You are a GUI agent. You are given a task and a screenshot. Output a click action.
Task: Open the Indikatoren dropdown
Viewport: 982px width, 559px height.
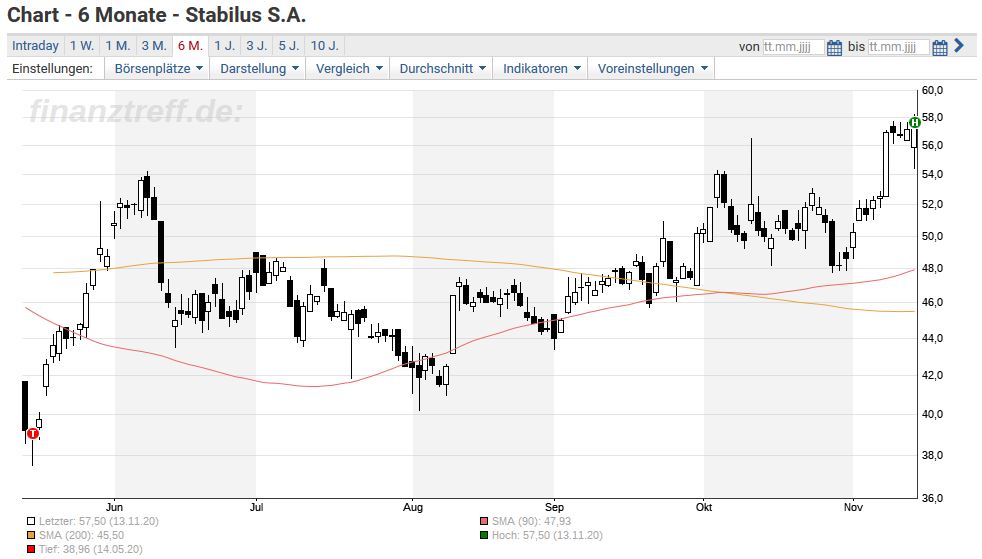pos(541,69)
